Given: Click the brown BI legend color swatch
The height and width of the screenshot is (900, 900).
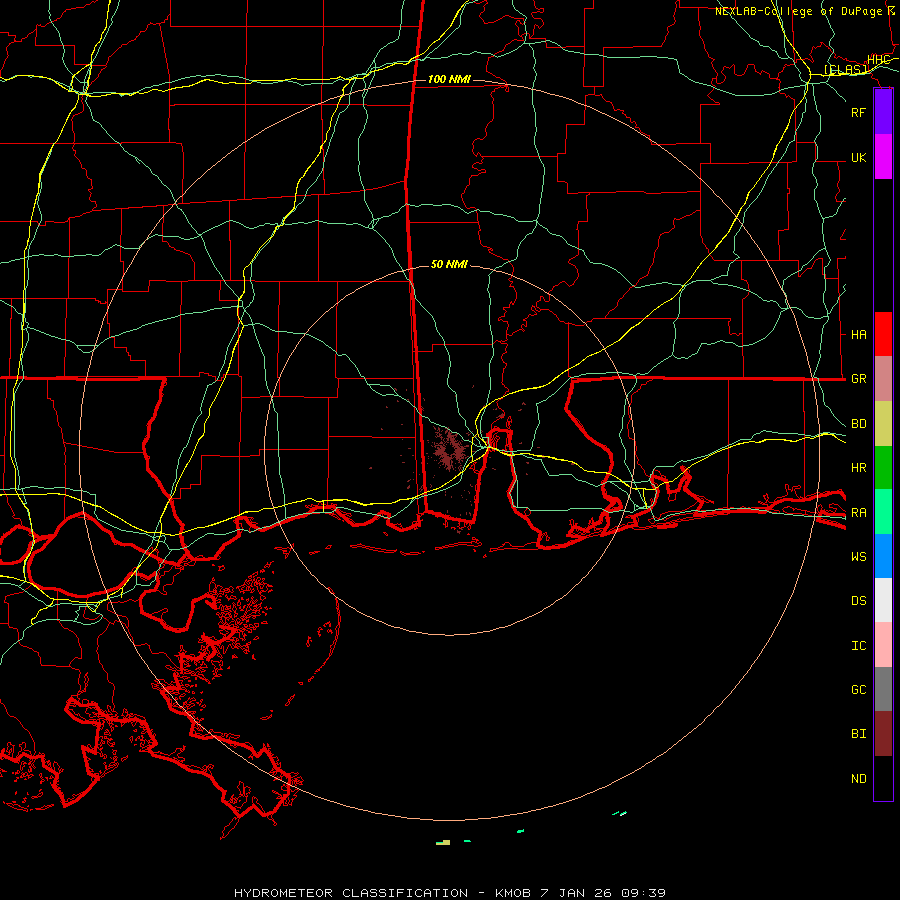Looking at the screenshot, I should pos(883,734).
